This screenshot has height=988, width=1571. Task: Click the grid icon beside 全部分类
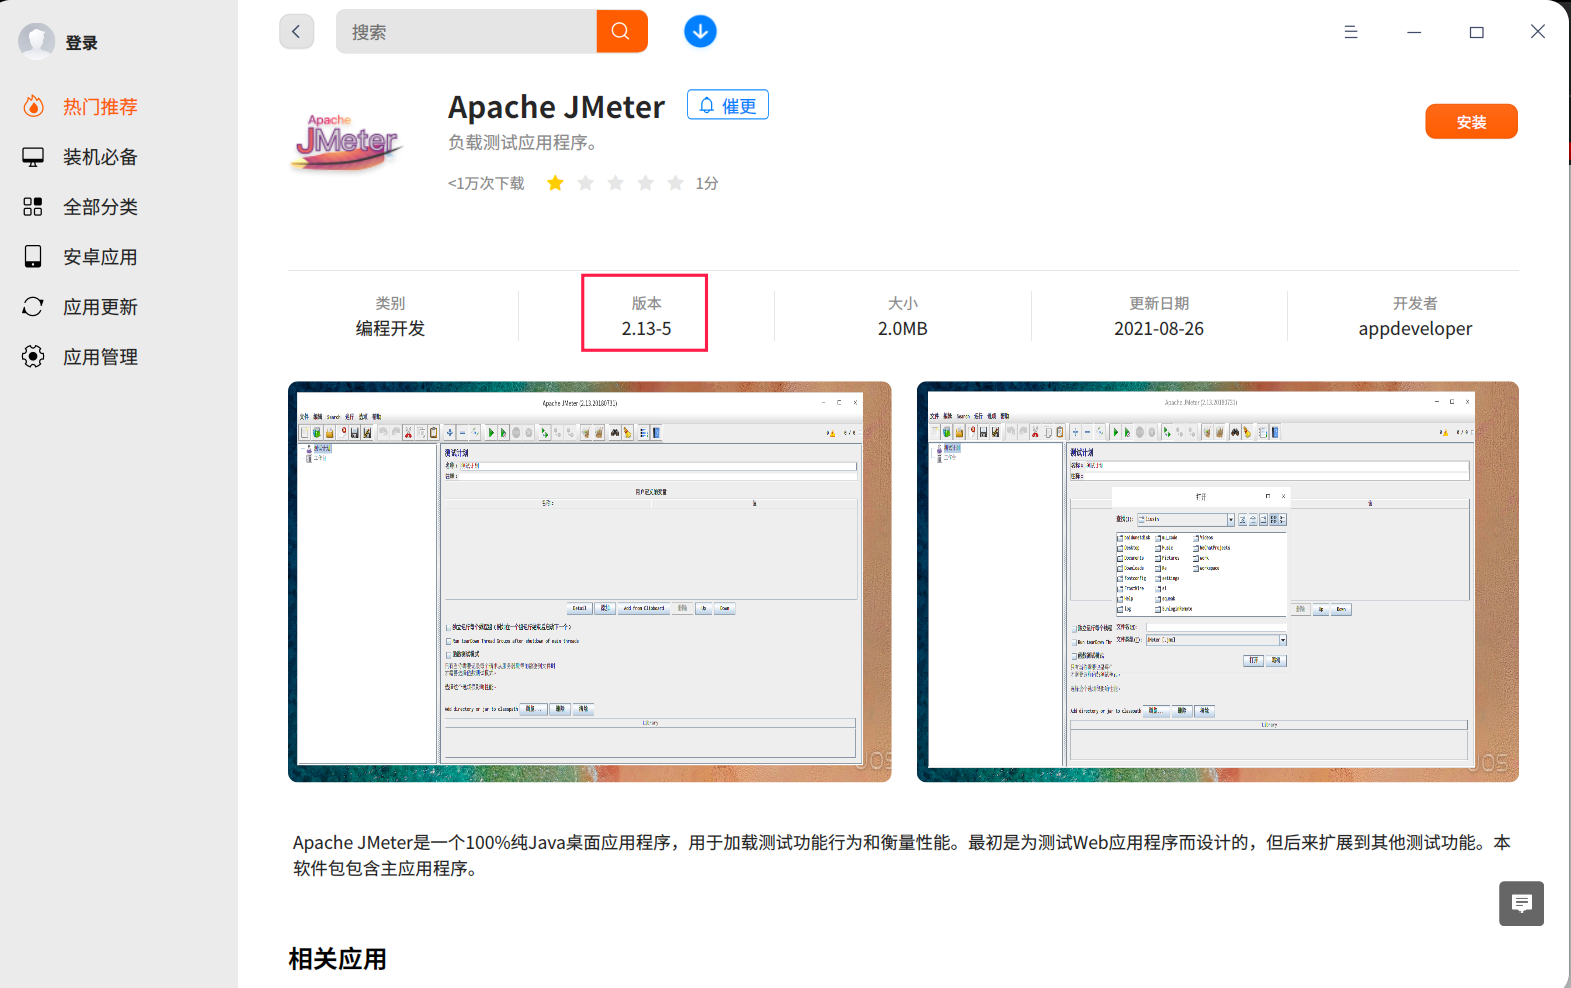point(33,207)
